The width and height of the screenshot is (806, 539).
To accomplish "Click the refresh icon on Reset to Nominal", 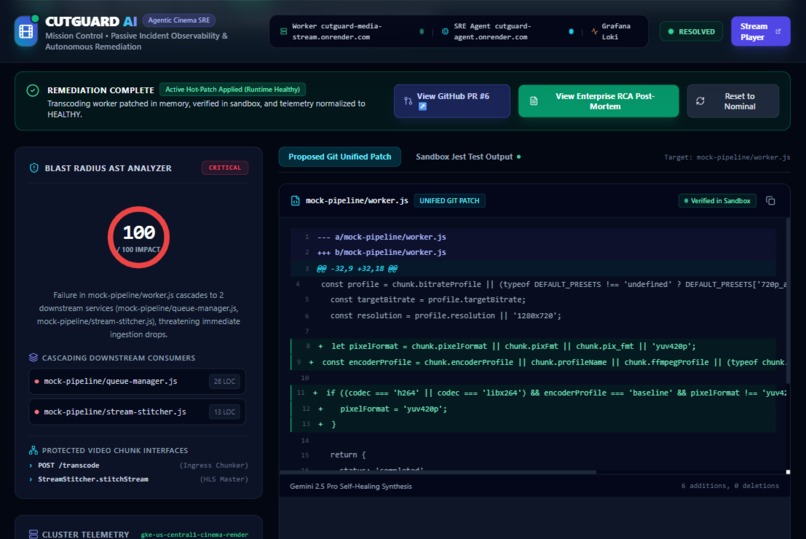I will tap(700, 101).
